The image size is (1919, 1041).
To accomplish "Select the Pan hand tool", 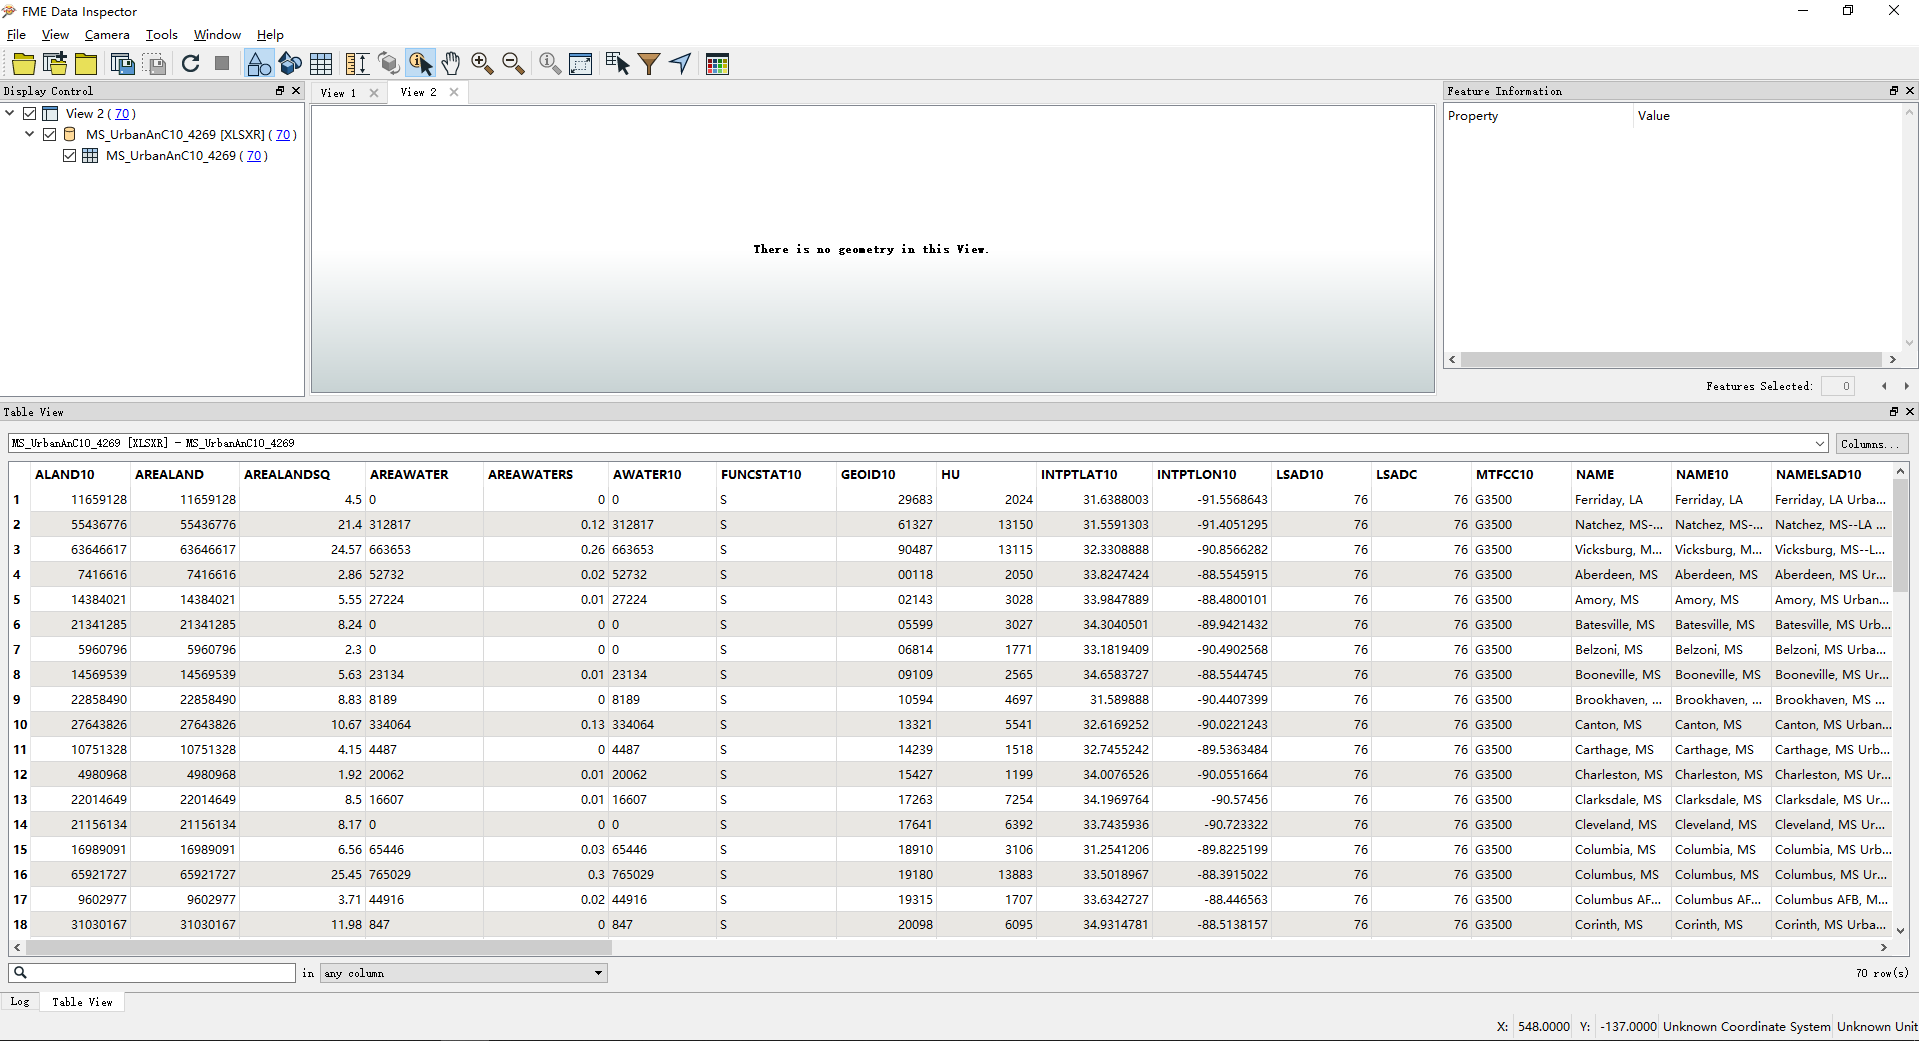I will click(451, 64).
